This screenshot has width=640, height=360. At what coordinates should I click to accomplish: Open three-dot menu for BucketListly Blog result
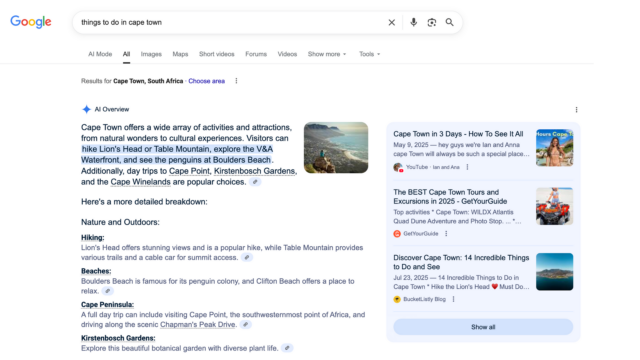[x=453, y=299]
